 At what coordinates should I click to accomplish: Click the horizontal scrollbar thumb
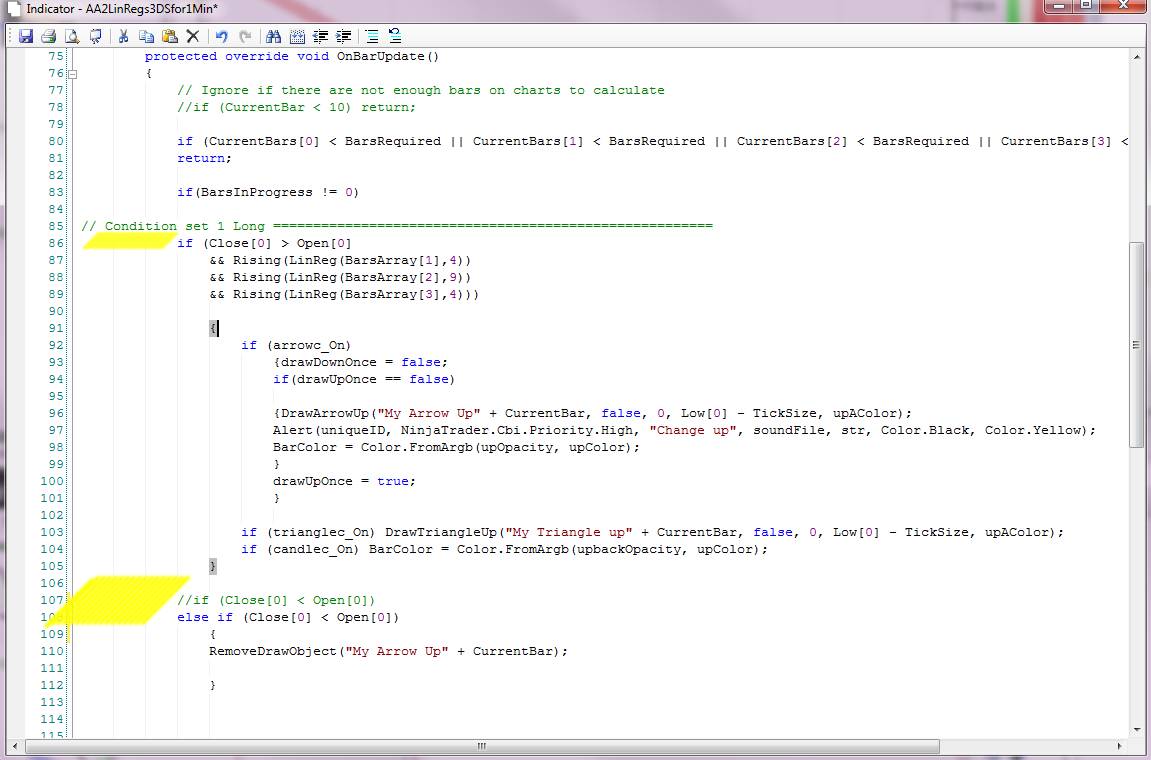(482, 746)
